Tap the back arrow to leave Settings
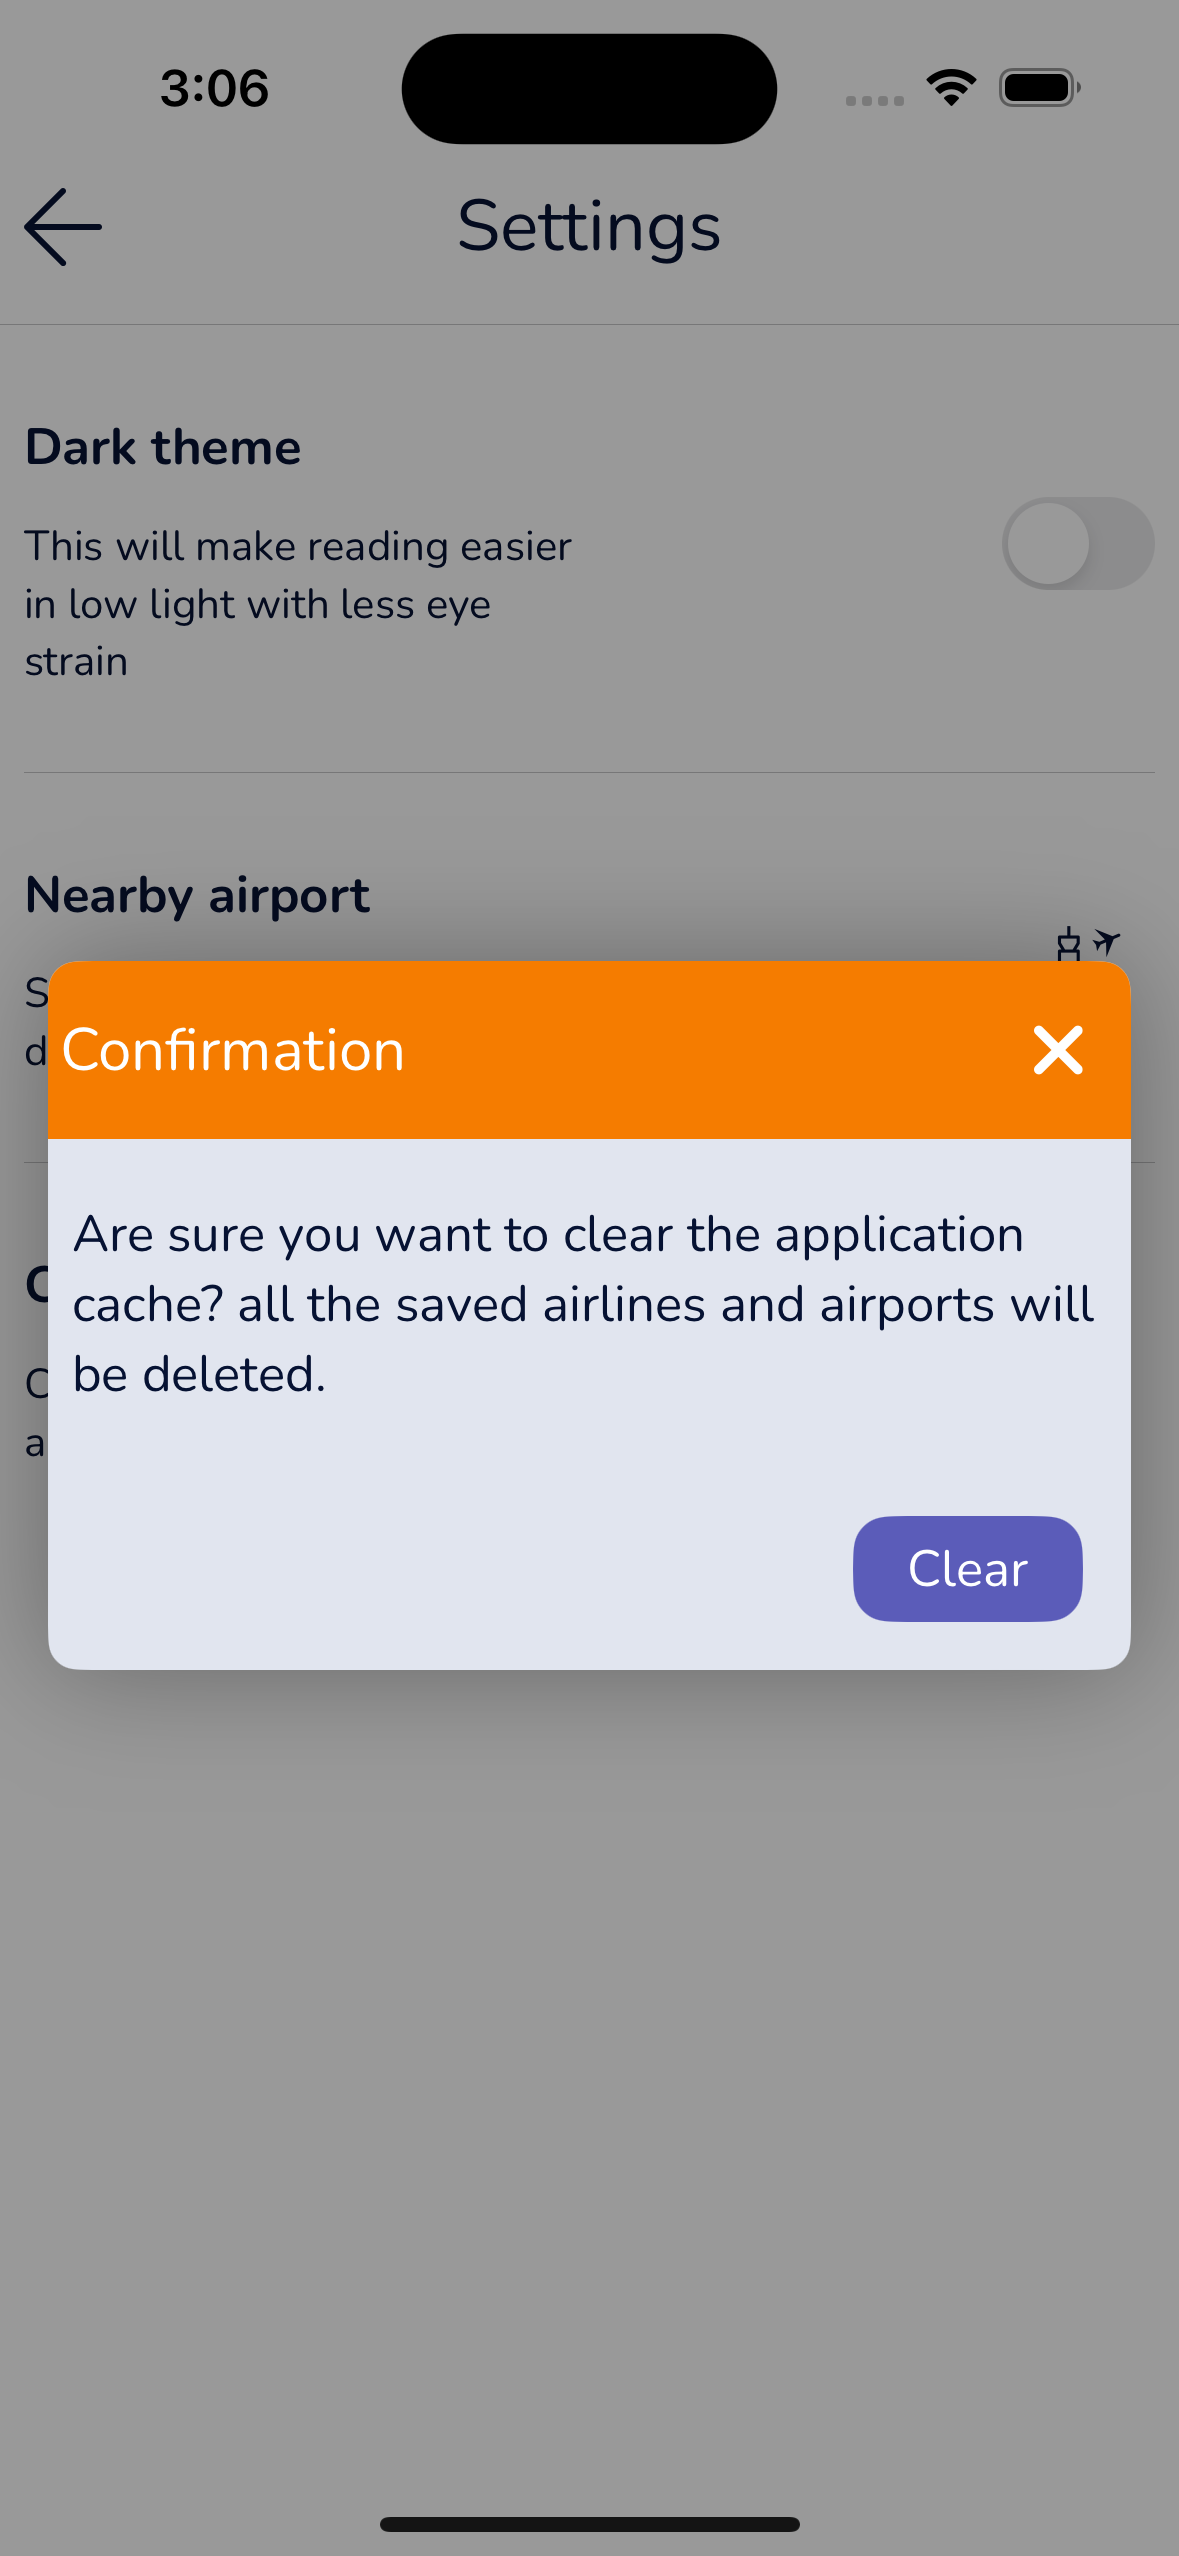Image resolution: width=1179 pixels, height=2556 pixels. point(60,227)
